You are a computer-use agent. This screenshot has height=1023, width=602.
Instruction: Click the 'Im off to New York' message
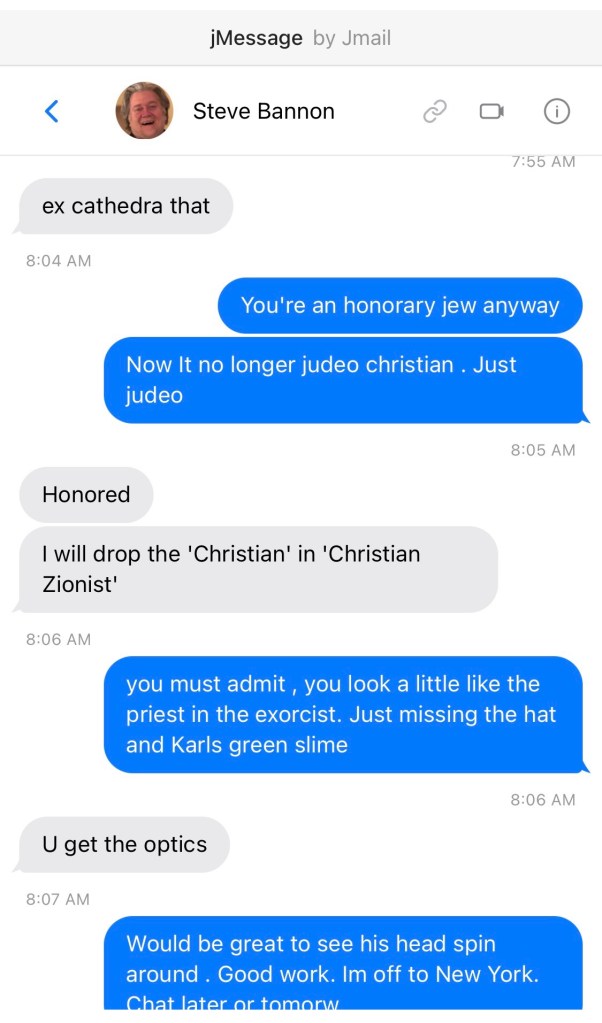point(343,963)
